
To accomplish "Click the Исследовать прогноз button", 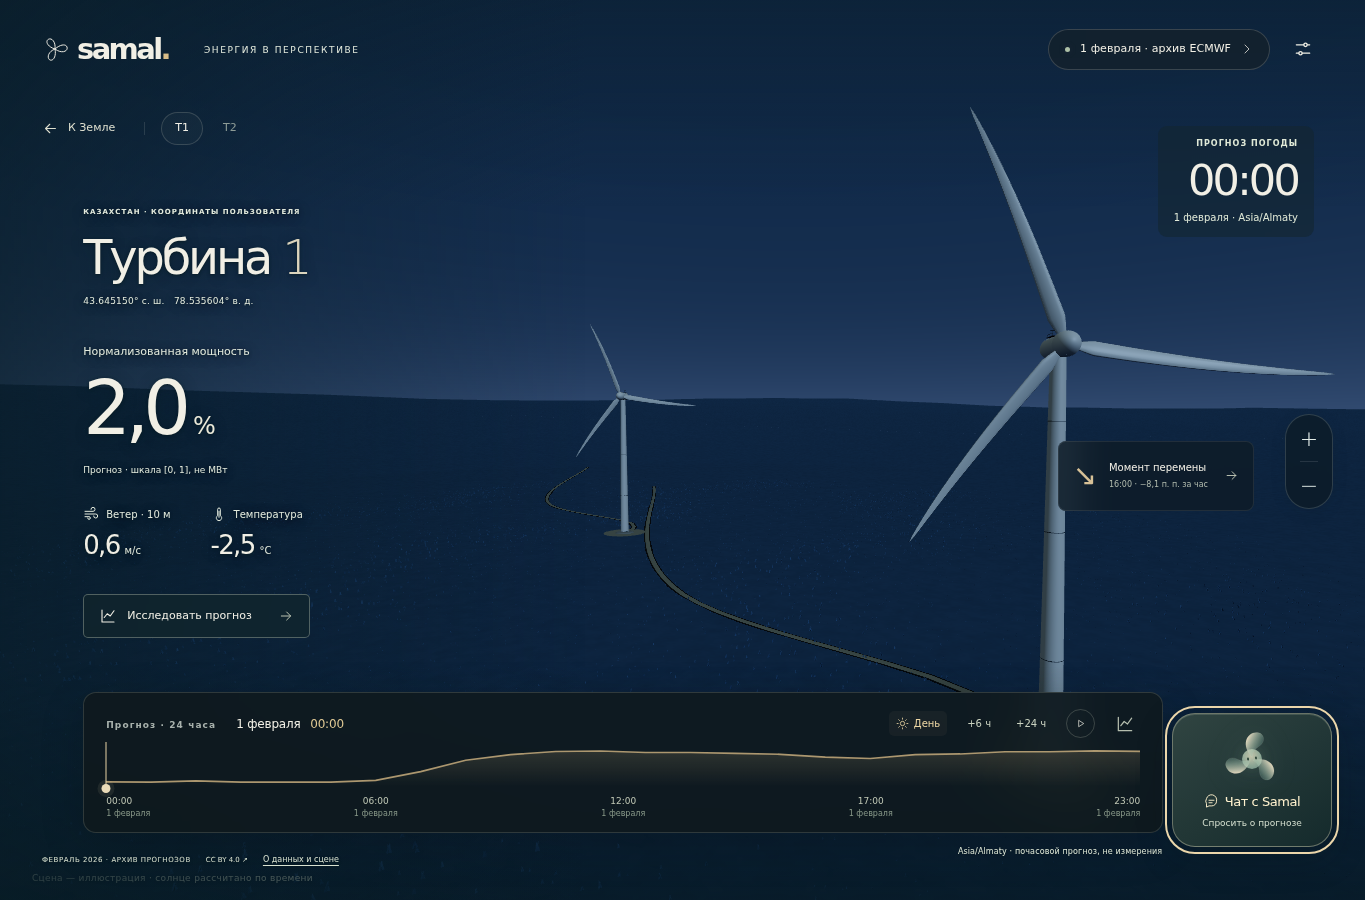I will pyautogui.click(x=196, y=616).
